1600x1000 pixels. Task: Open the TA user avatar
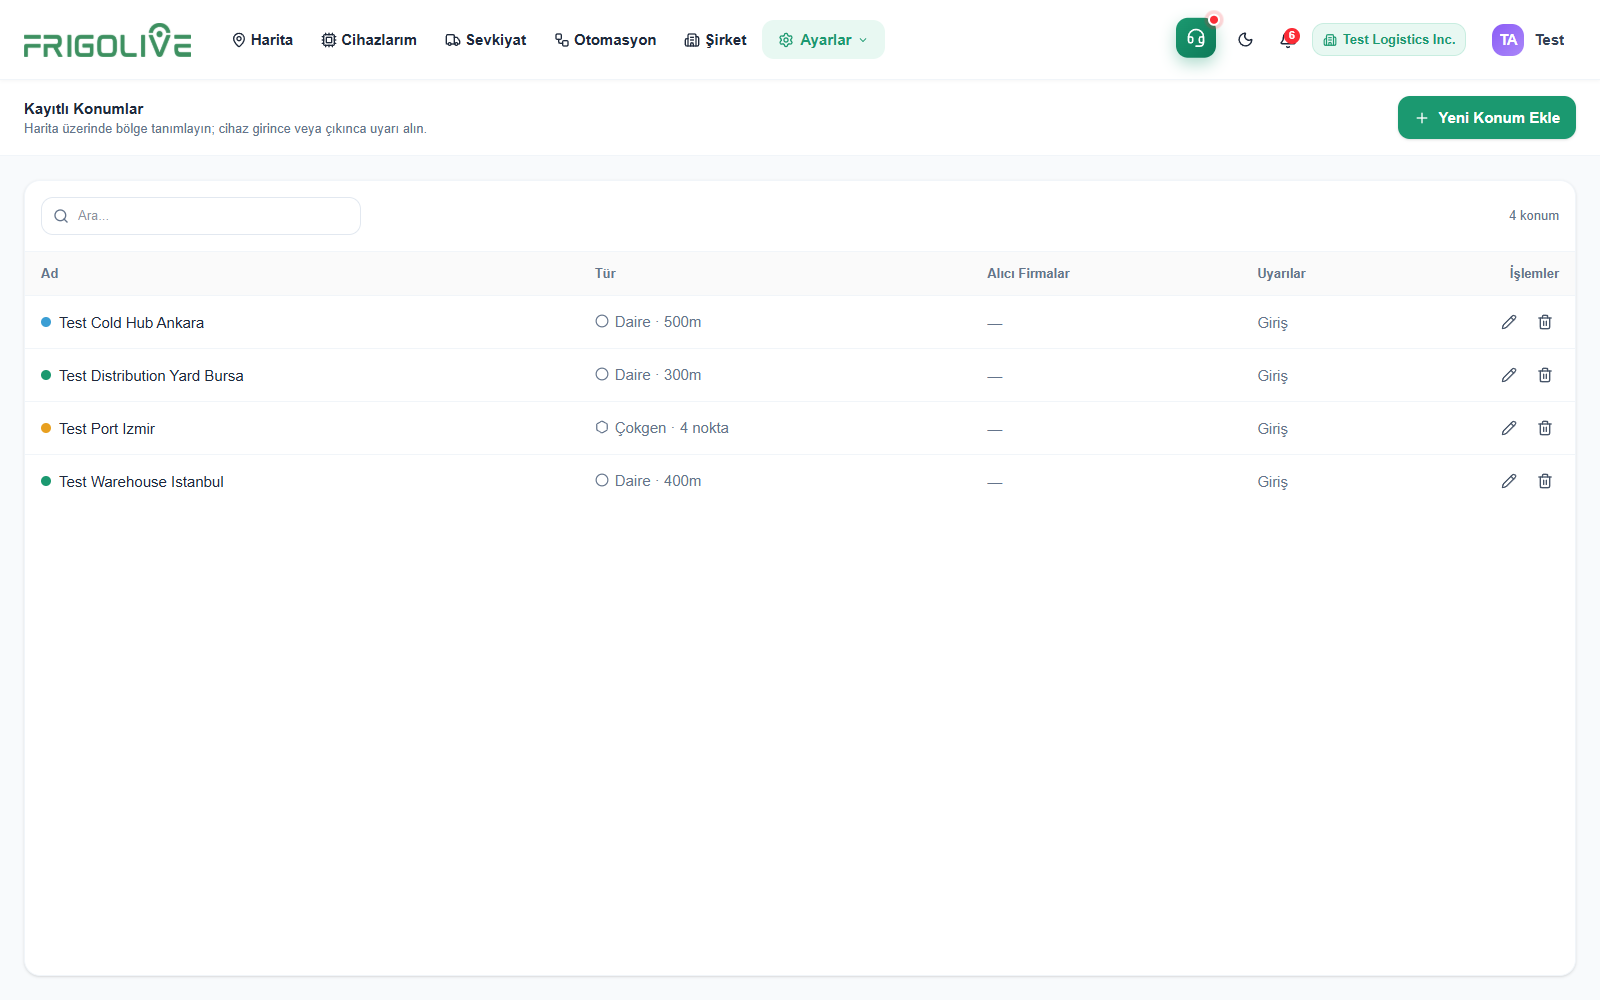click(1508, 40)
